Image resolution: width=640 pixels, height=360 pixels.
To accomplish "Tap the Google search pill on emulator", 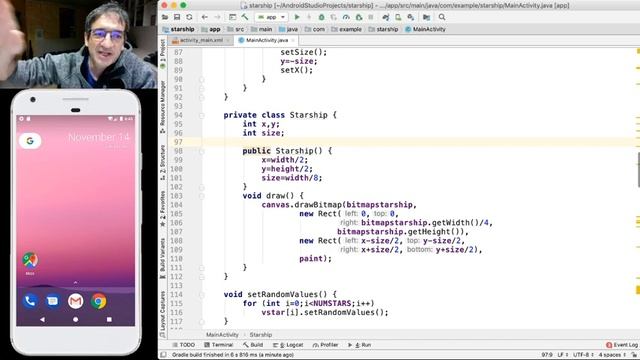I will click(30, 141).
